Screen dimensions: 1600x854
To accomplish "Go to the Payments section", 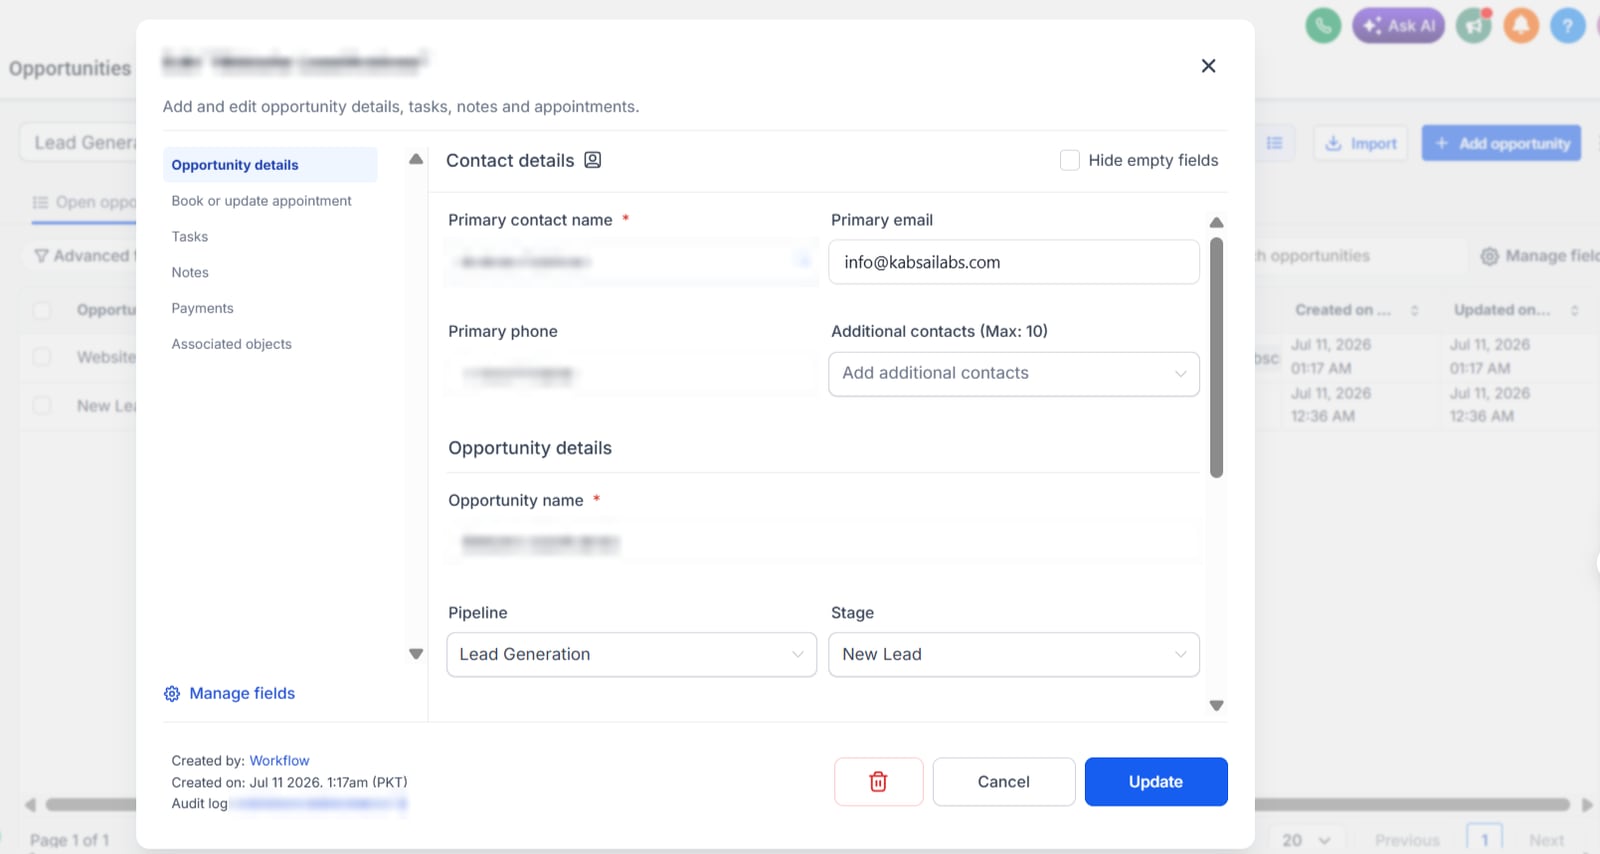I will pos(202,309).
